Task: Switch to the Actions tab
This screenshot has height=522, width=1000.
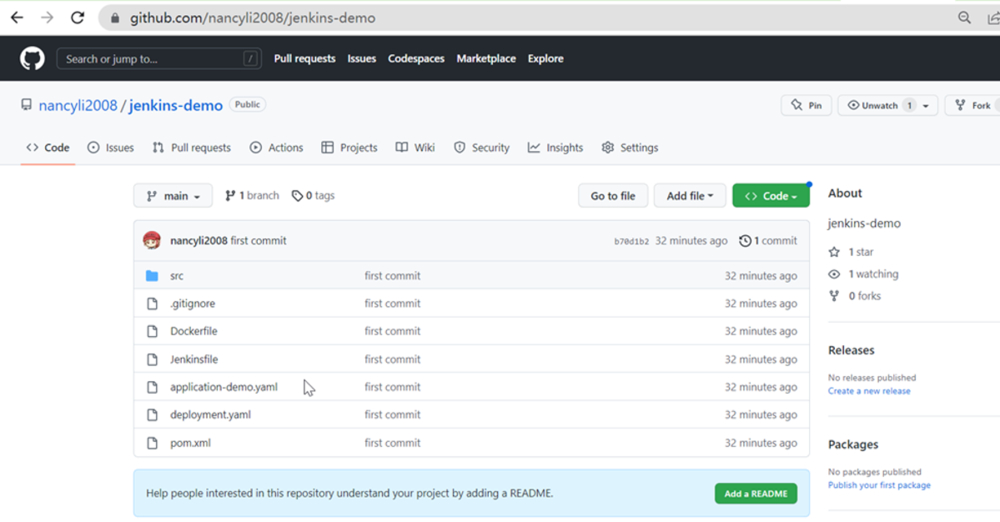Action: click(276, 148)
